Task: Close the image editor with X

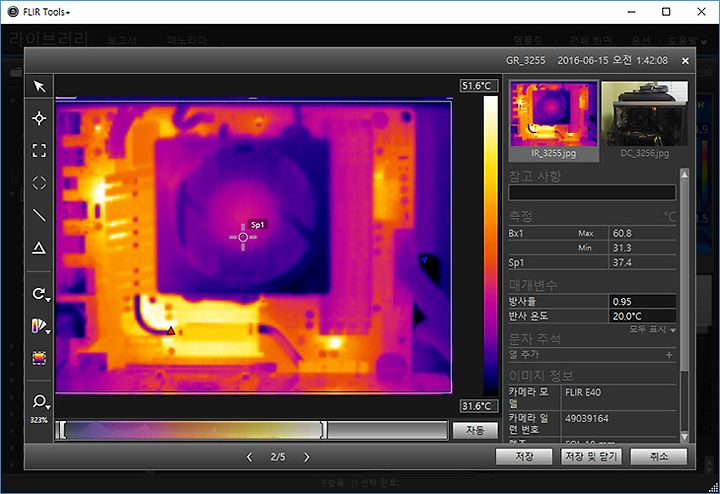Action: coord(685,61)
